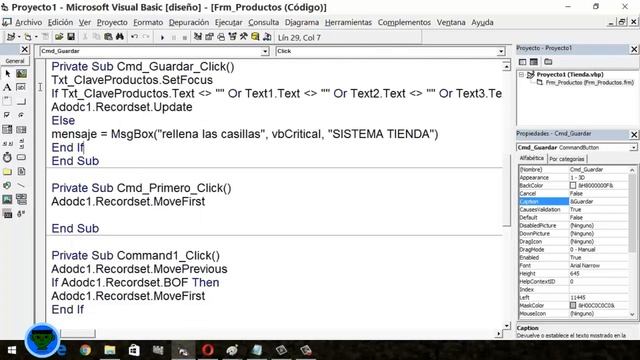Show the Toolbox via toolbar icon
This screenshot has width=640, height=360.
[244, 37]
